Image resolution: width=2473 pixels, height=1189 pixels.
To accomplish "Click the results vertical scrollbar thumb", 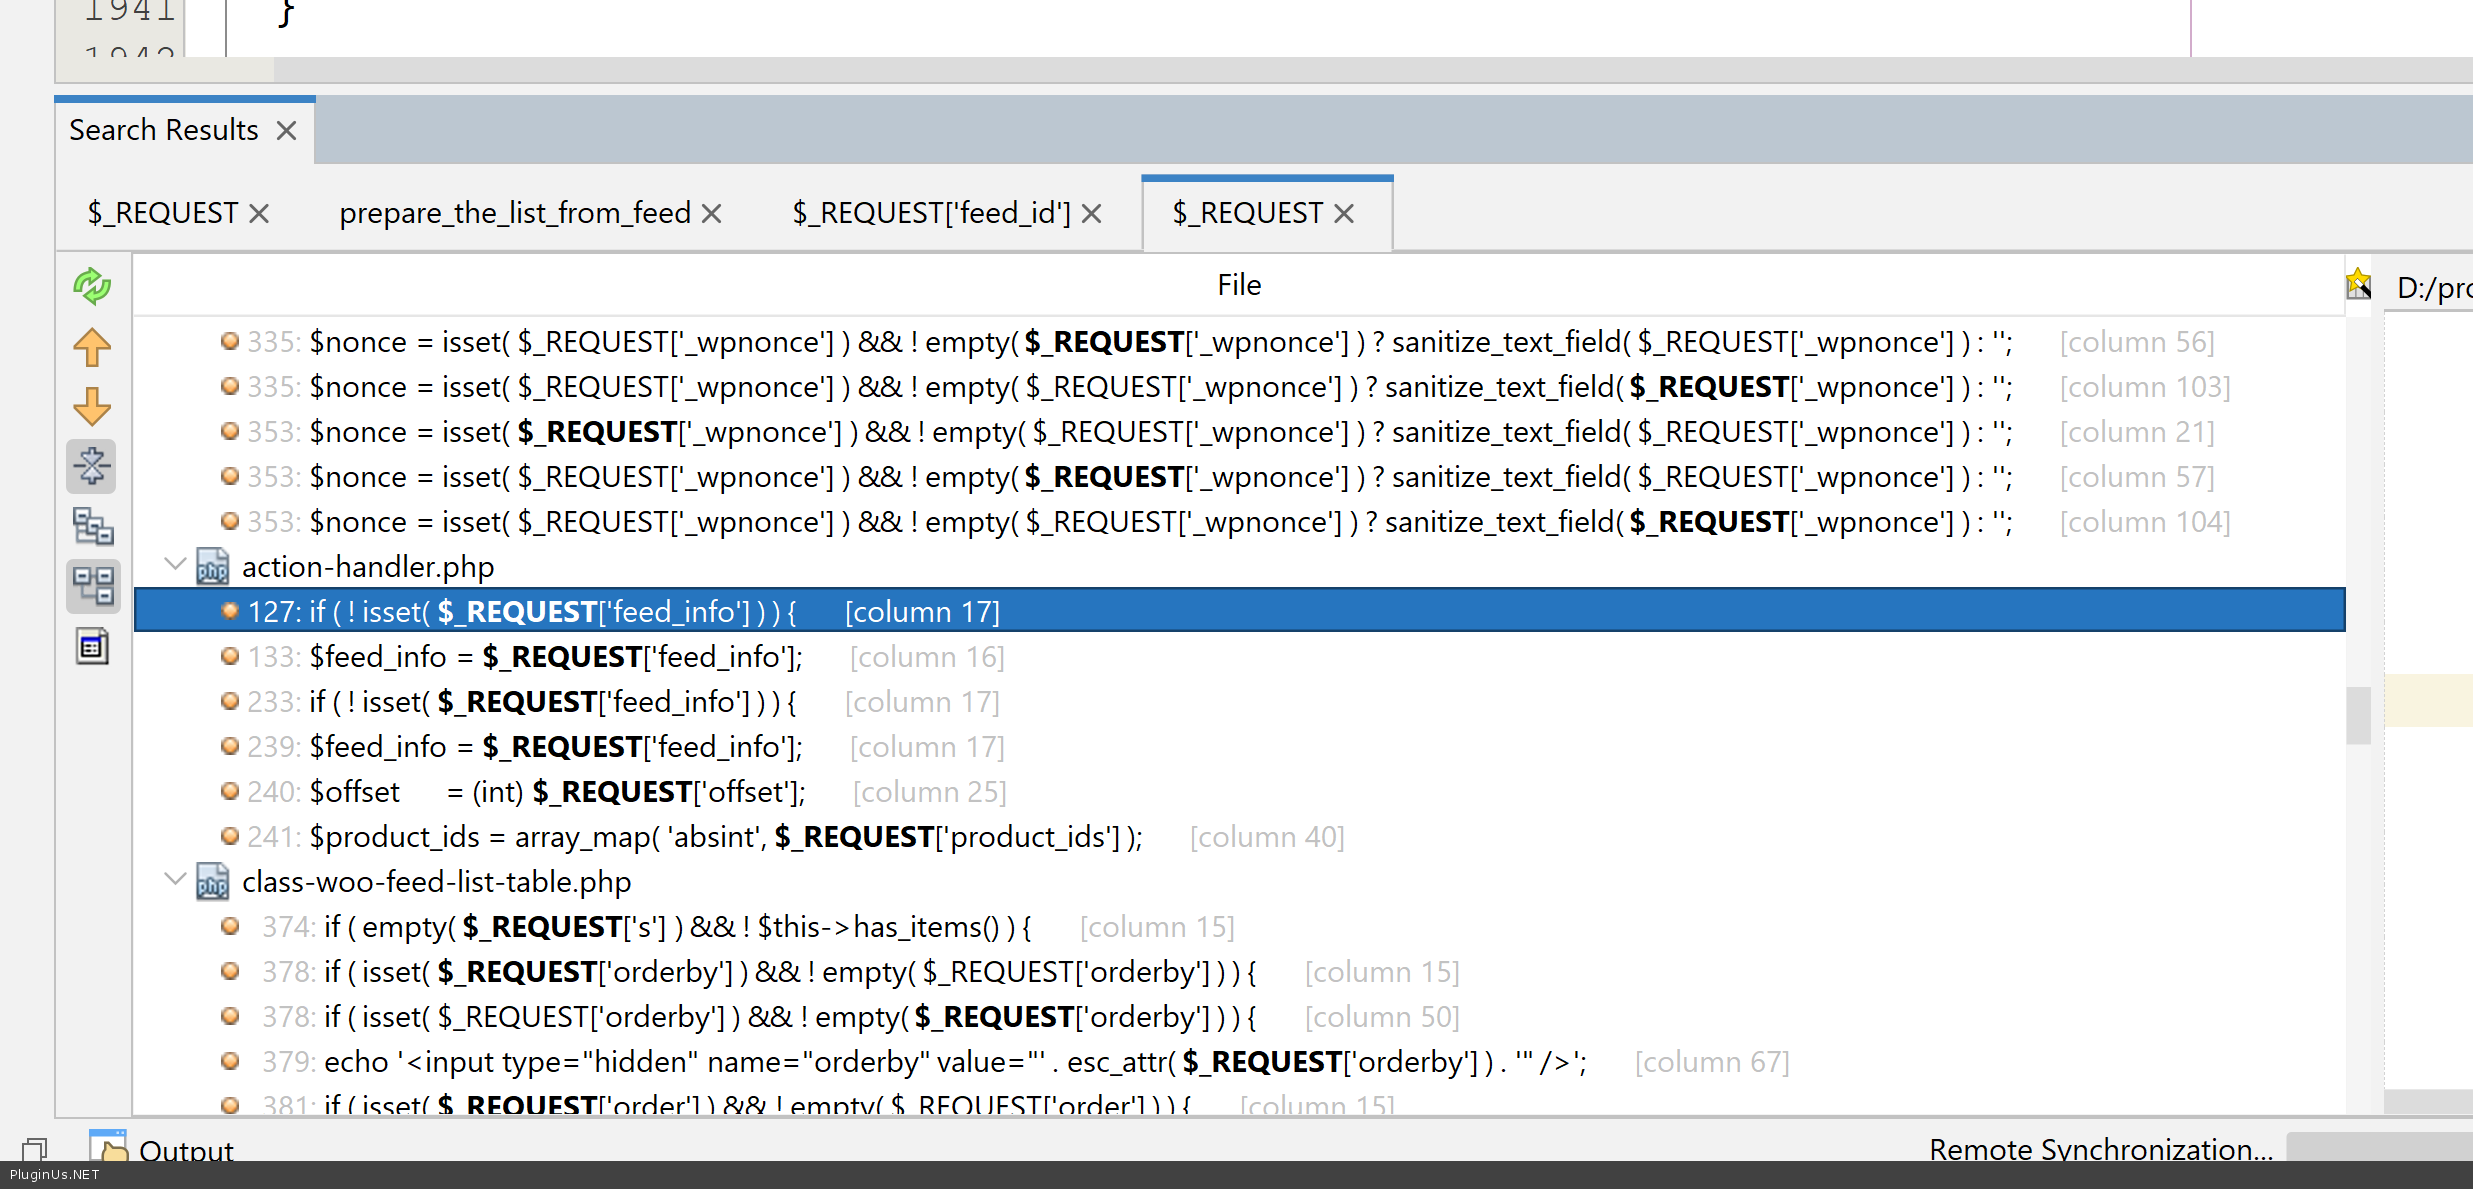I will pos(2358,714).
